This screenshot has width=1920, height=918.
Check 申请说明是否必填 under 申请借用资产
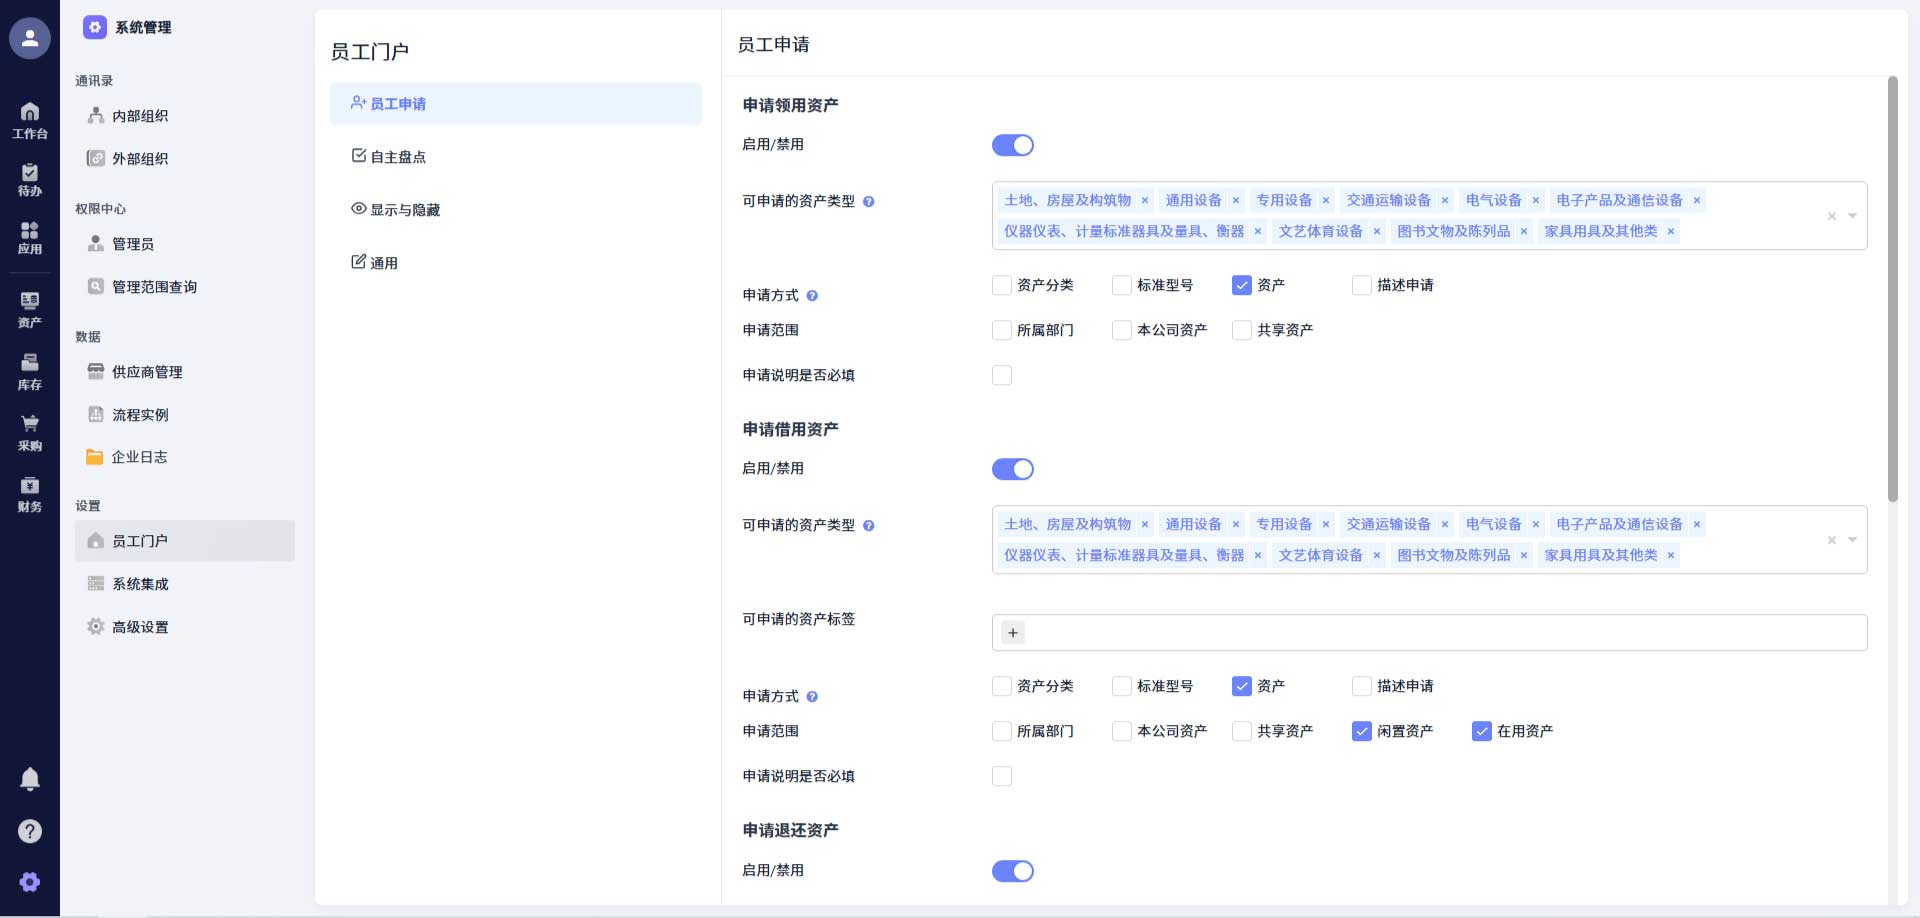[x=1002, y=776]
